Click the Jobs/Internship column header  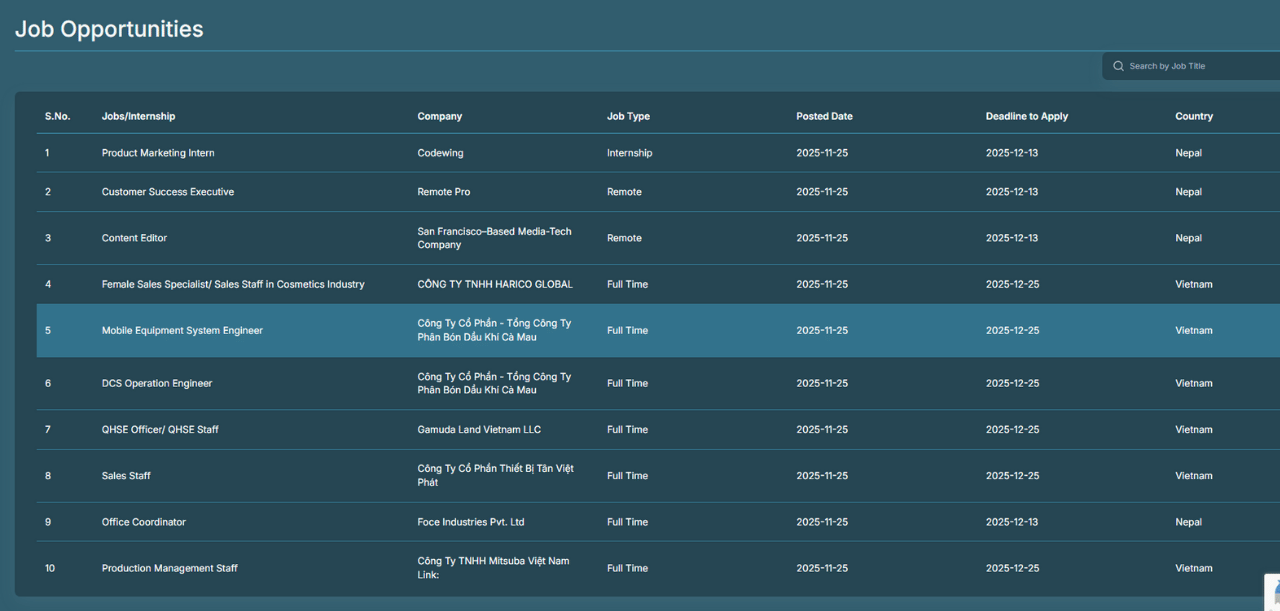point(138,116)
